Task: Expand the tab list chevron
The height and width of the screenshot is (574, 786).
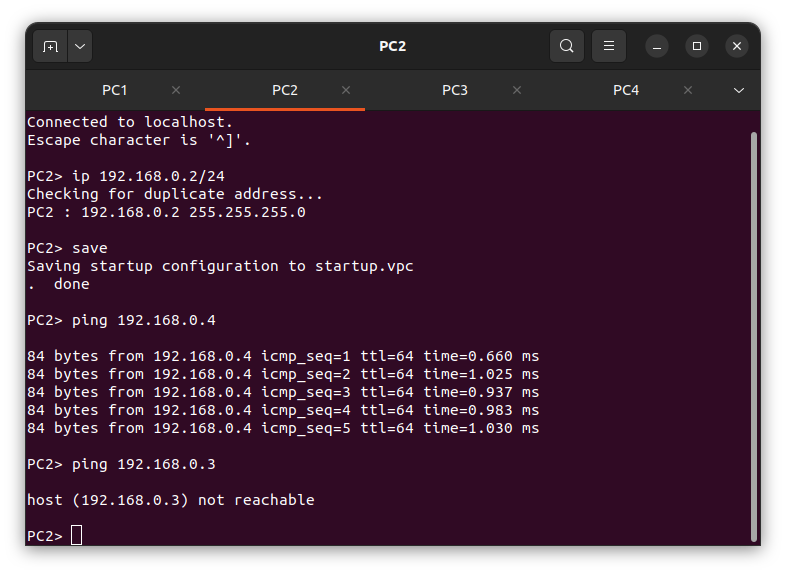Action: point(739,91)
